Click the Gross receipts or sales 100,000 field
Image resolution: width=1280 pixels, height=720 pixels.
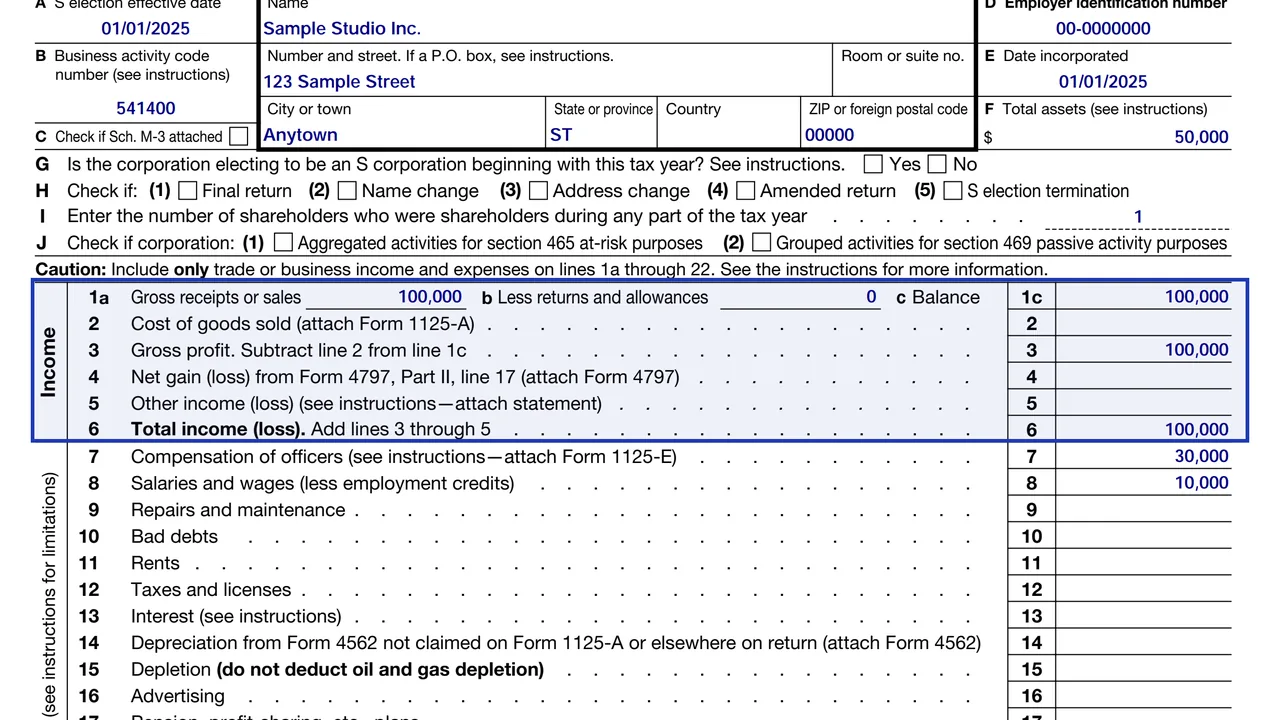[385, 296]
